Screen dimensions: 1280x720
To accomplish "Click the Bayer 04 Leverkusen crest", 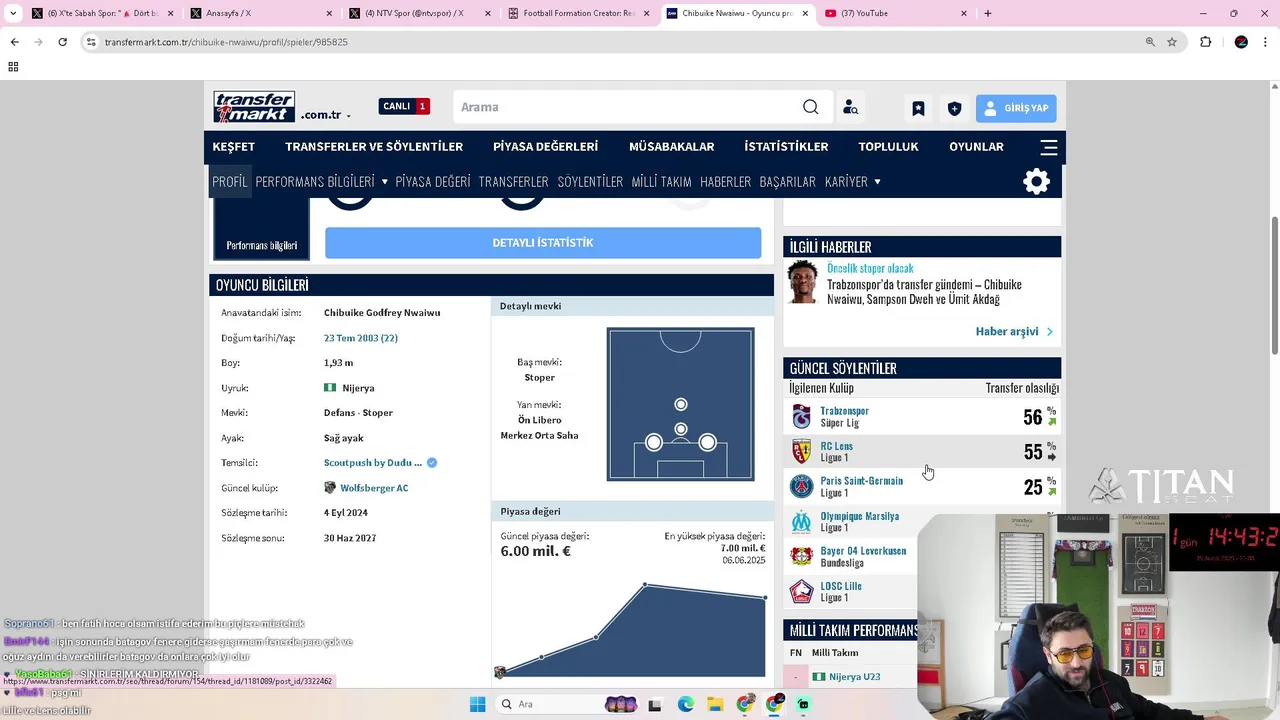I will pos(801,557).
